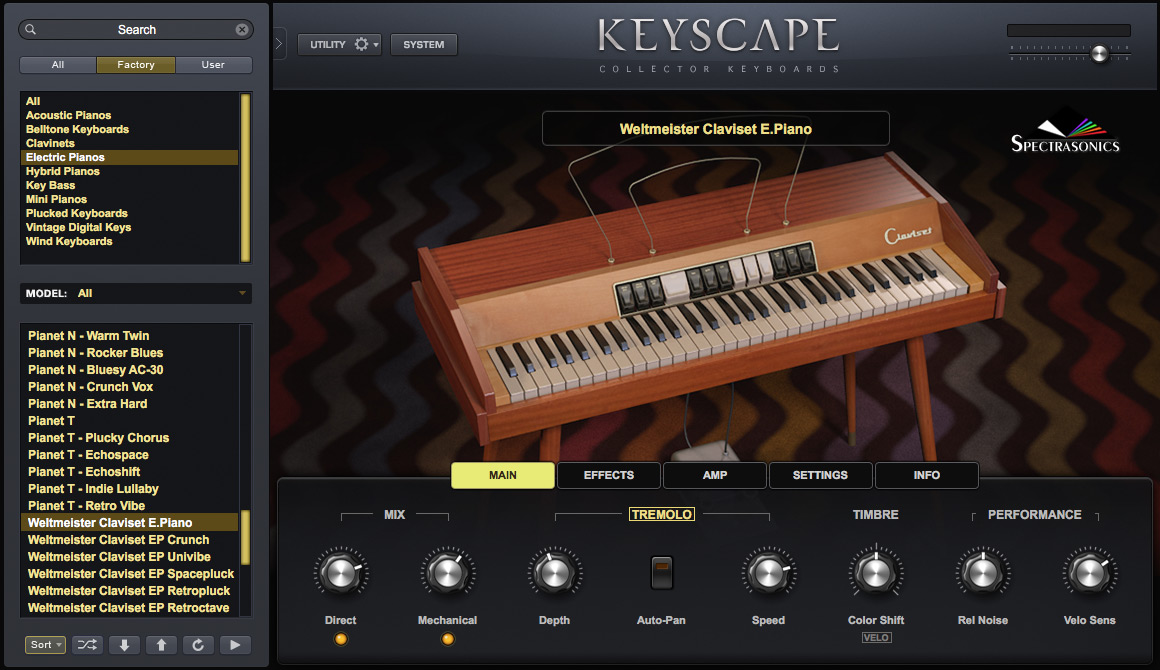
Task: Clear search with the X icon
Action: pyautogui.click(x=242, y=30)
